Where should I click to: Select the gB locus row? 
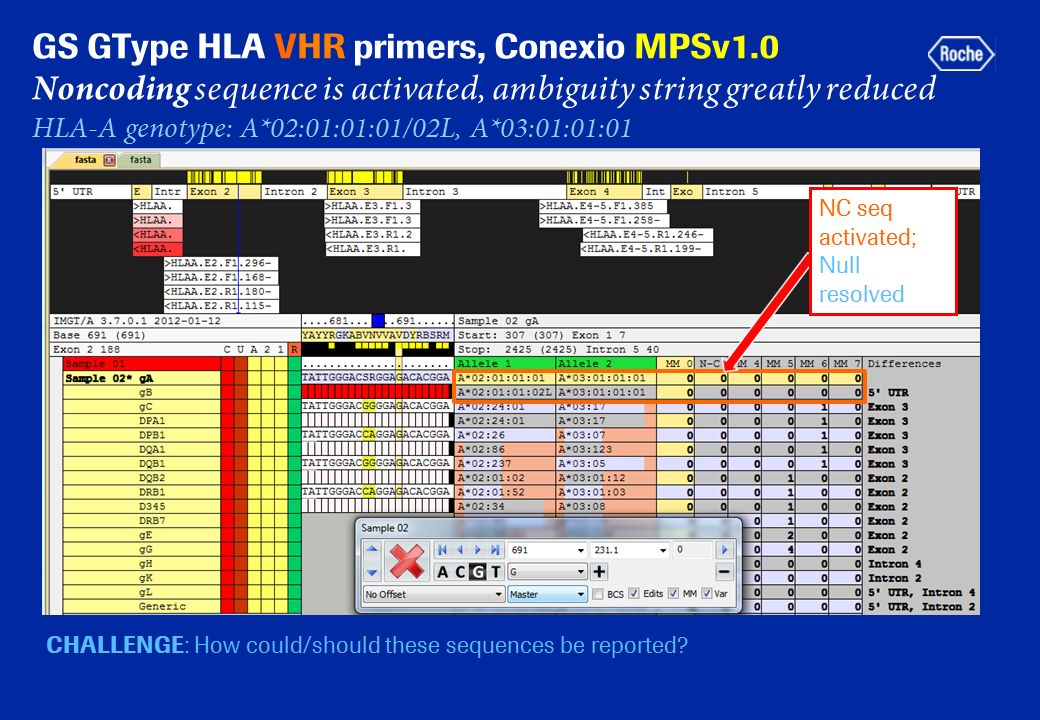pos(141,392)
